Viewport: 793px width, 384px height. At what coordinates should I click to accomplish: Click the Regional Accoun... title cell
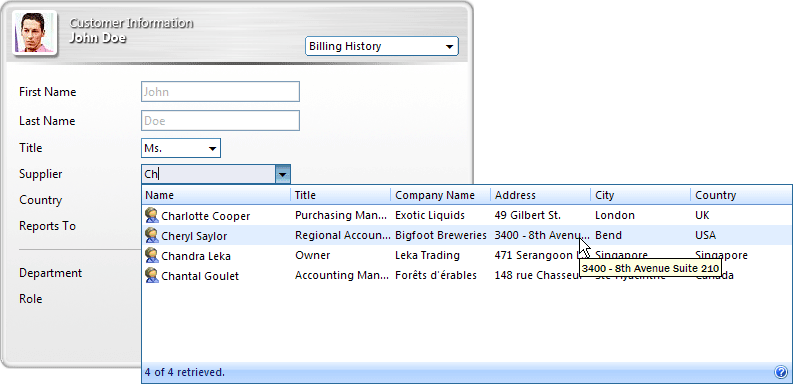[342, 235]
